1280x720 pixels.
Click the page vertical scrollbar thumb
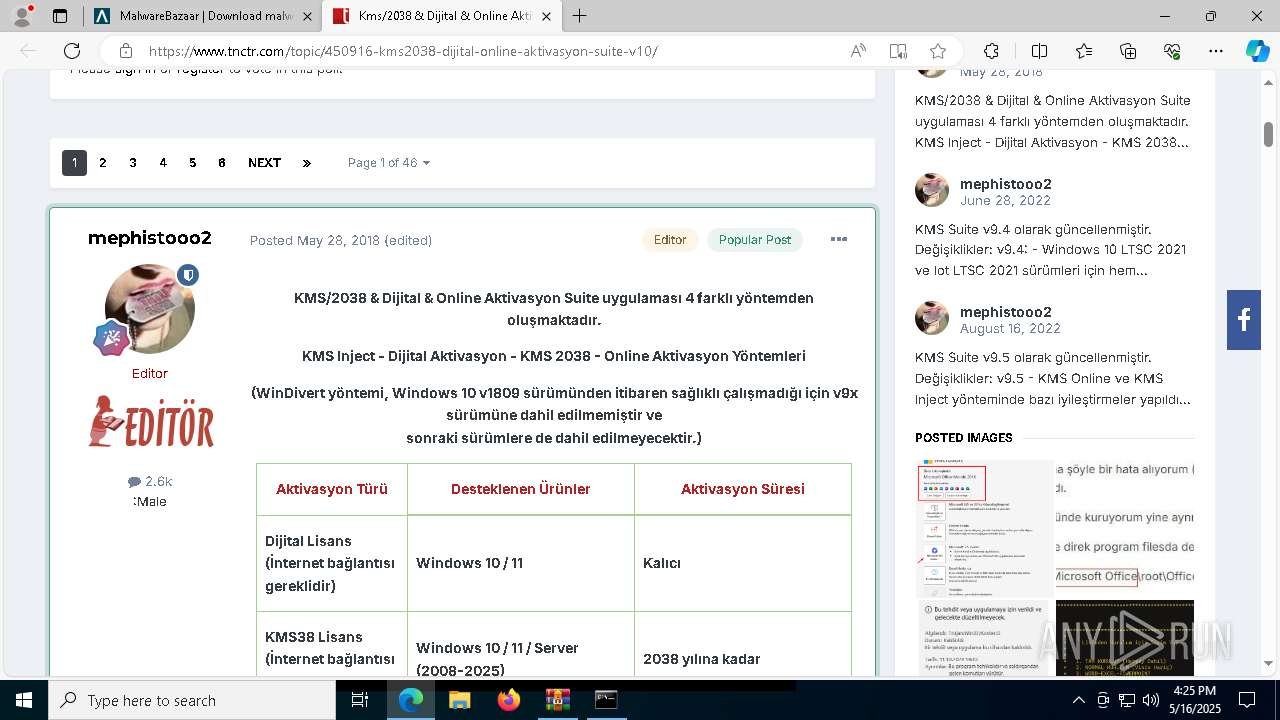[x=1268, y=134]
